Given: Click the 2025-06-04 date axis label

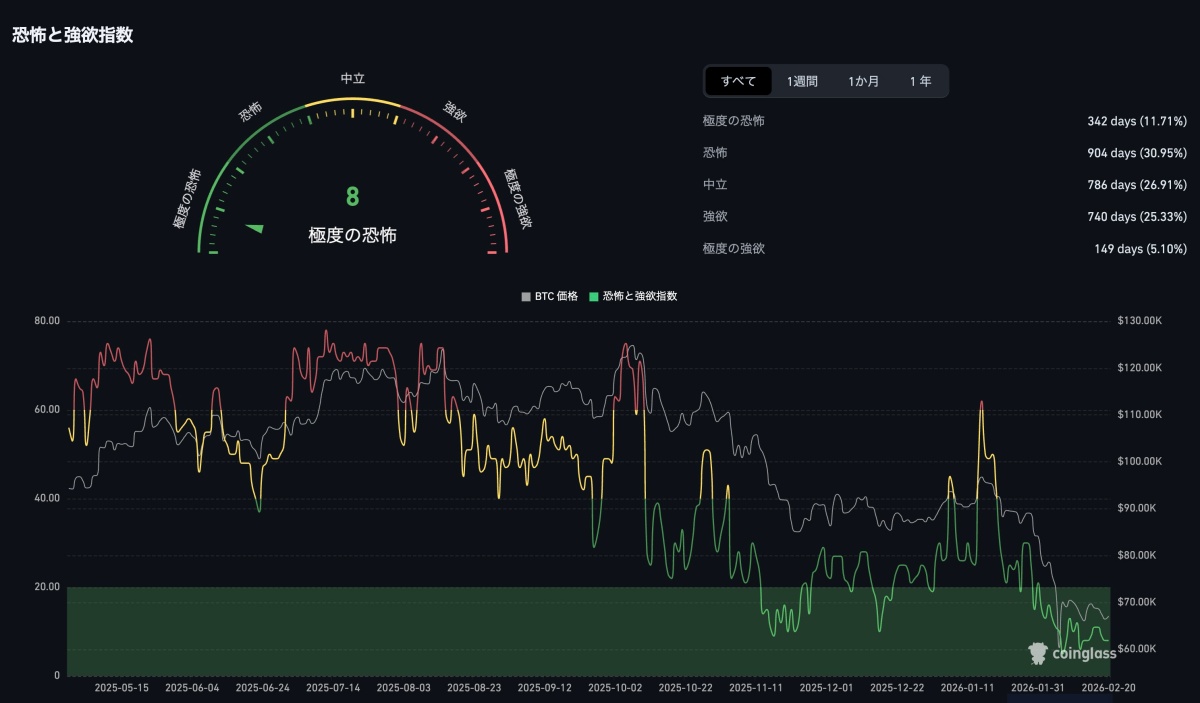Looking at the screenshot, I should click(x=192, y=688).
